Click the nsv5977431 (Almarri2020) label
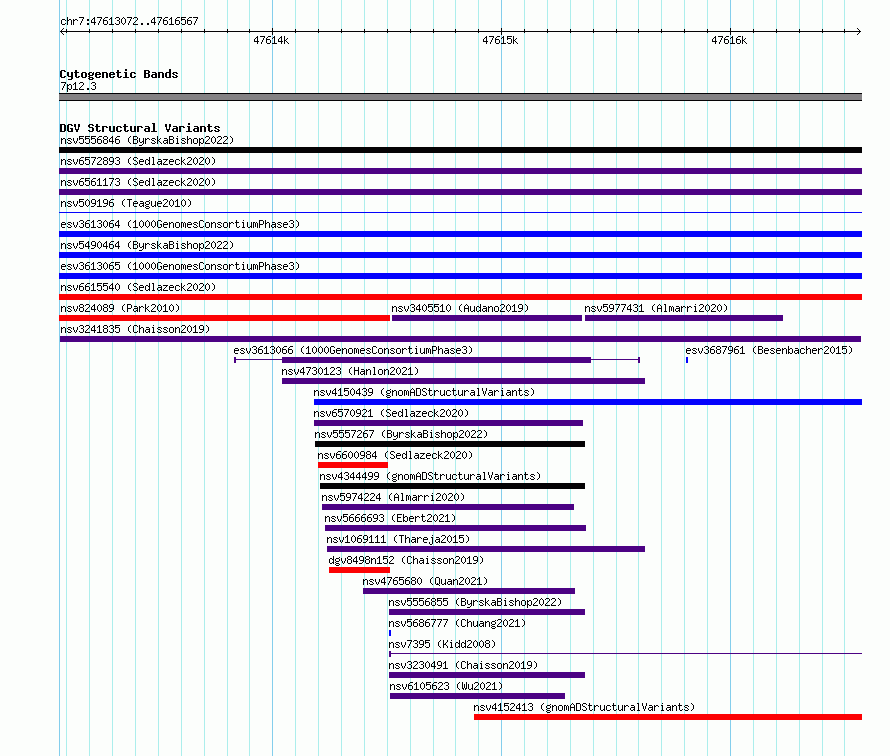Image resolution: width=890 pixels, height=756 pixels. [656, 308]
